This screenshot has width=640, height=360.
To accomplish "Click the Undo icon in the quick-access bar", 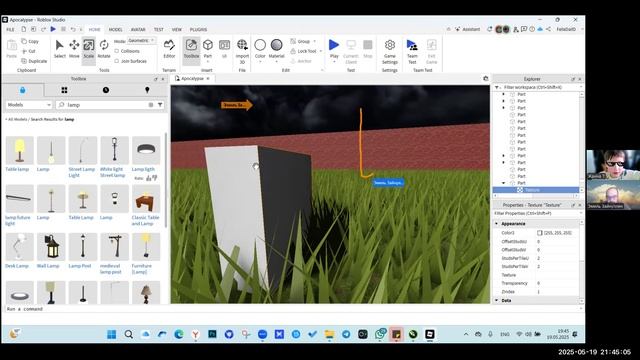I will click(73, 29).
